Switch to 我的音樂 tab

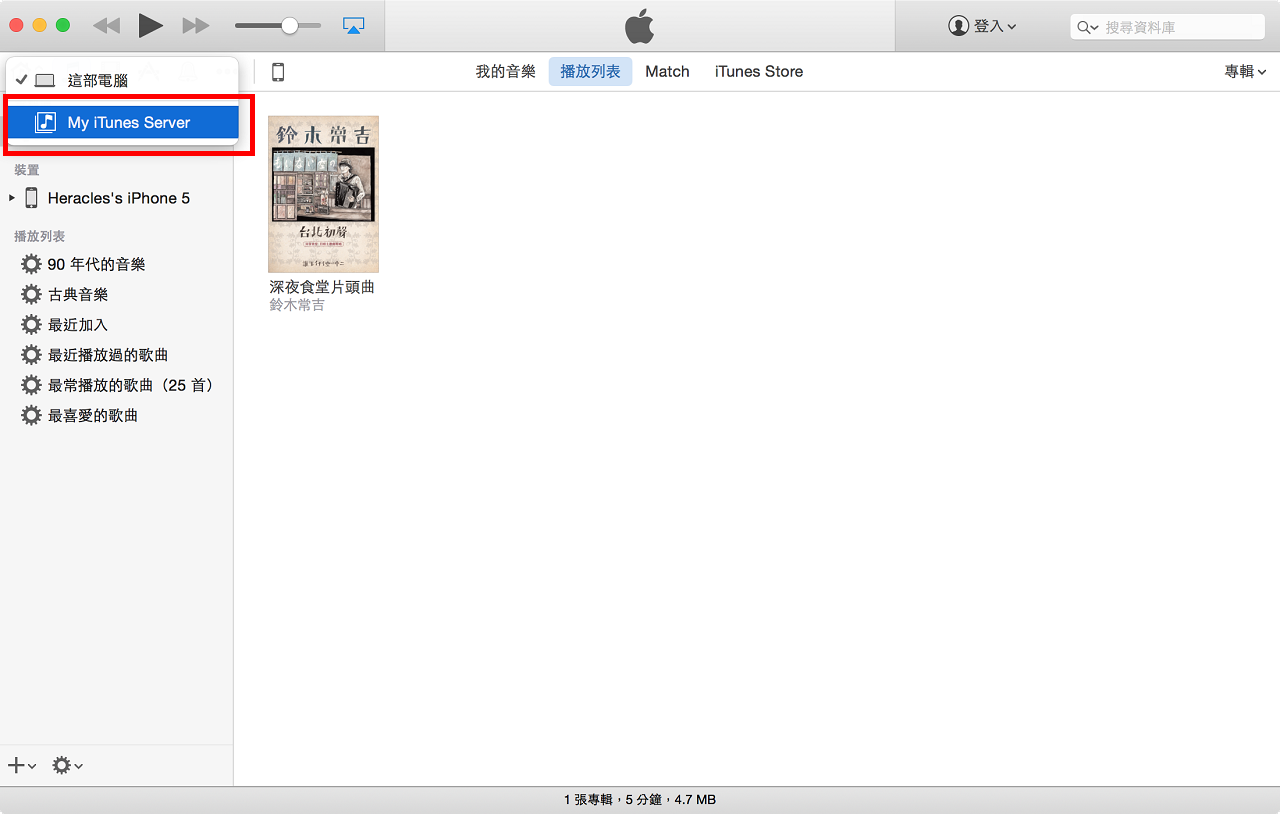pyautogui.click(x=506, y=72)
